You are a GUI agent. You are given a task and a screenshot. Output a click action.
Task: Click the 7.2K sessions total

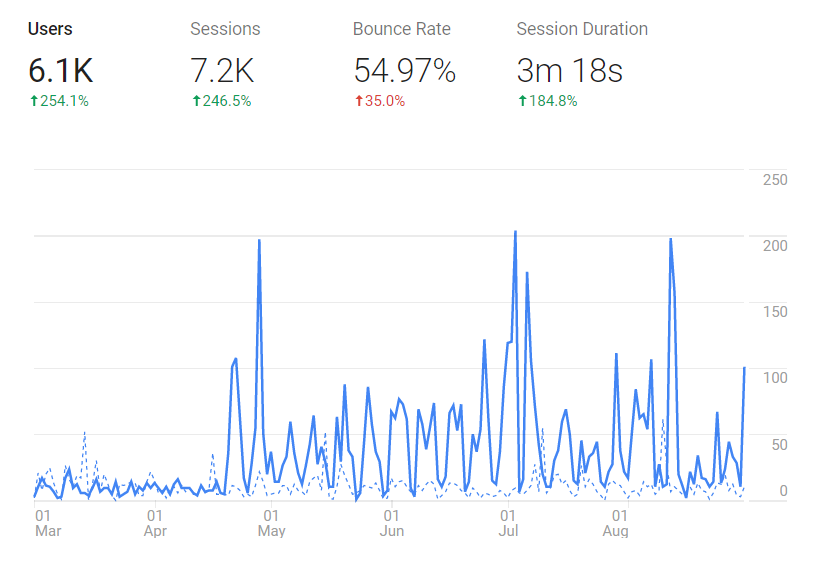click(222, 70)
